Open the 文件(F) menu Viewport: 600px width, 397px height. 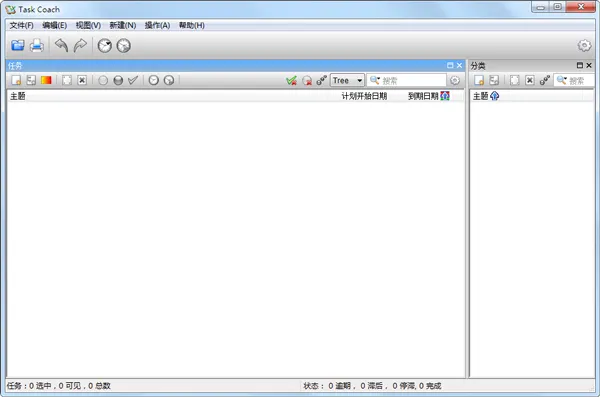click(x=21, y=25)
